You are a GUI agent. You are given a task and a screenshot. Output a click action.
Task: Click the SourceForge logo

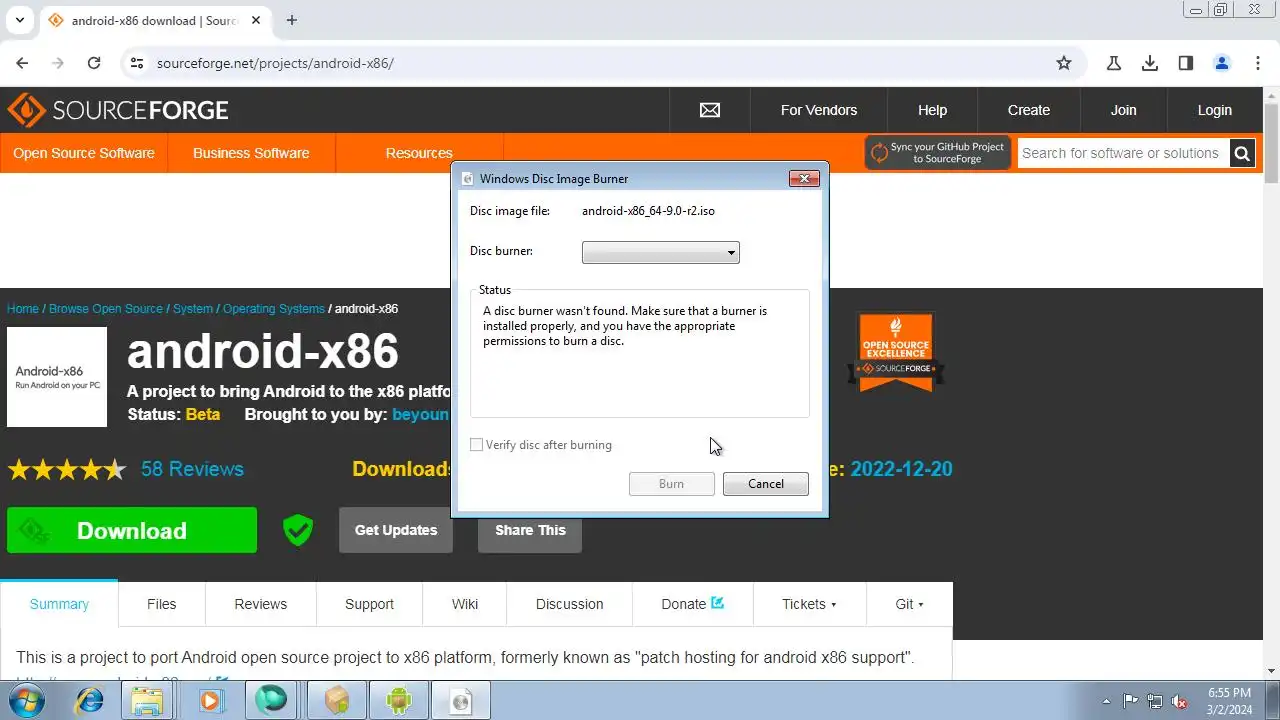[118, 110]
